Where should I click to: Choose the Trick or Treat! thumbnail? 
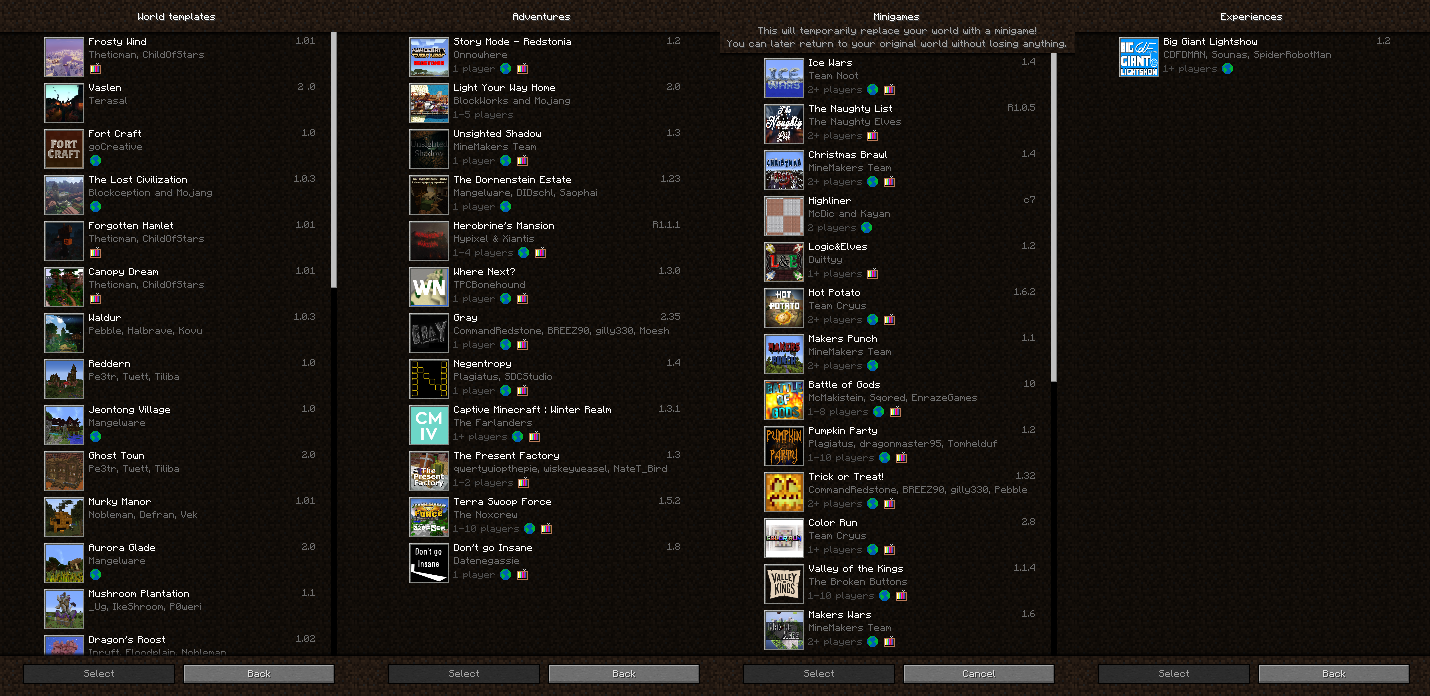coord(784,492)
